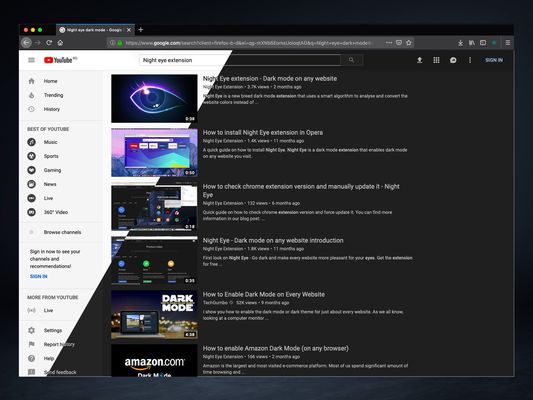Viewport: 533px width, 400px height.
Task: Open Live under More from YouTube
Action: click(48, 310)
